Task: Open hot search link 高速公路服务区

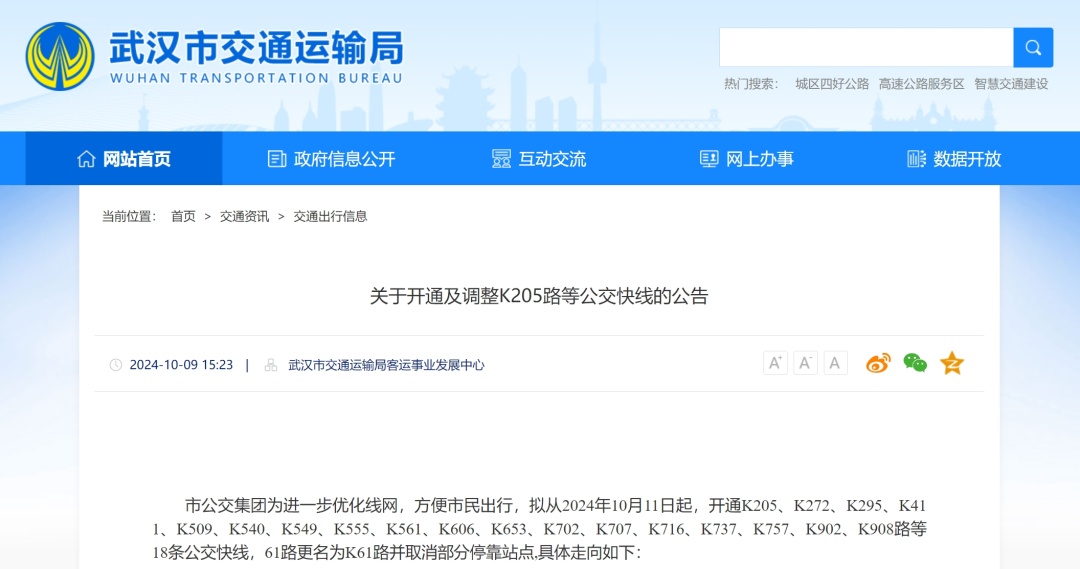Action: pos(922,84)
